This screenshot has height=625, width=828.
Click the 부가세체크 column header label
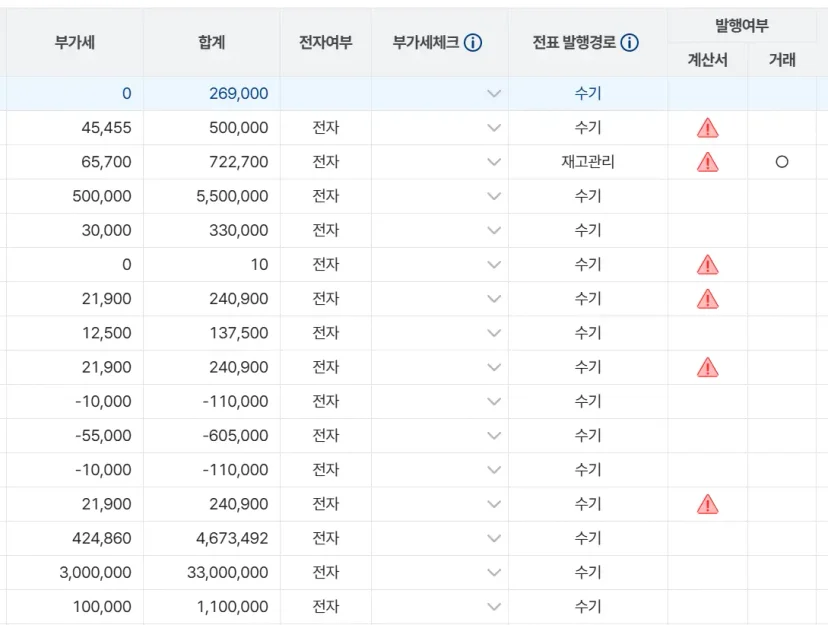(x=426, y=42)
